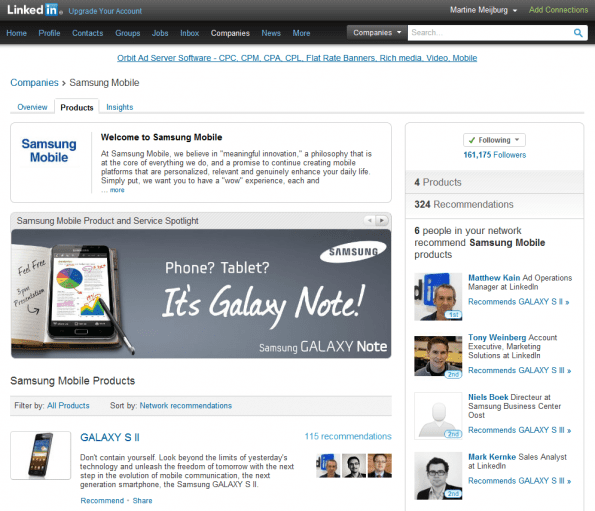This screenshot has height=511, width=595.
Task: Click Share under GALAXY S II
Action: tap(142, 500)
